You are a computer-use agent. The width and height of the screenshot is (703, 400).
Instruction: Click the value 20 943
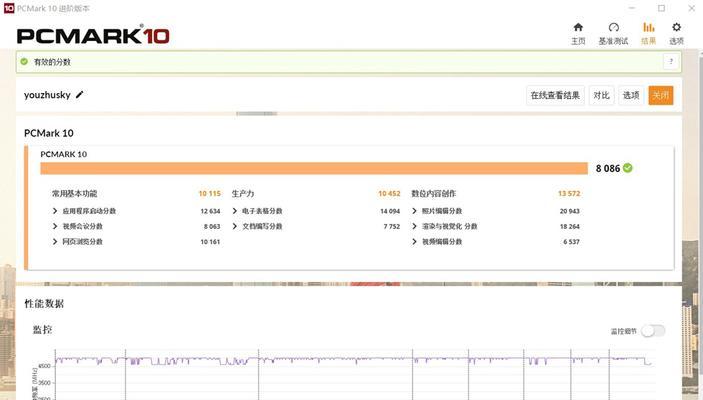569,211
